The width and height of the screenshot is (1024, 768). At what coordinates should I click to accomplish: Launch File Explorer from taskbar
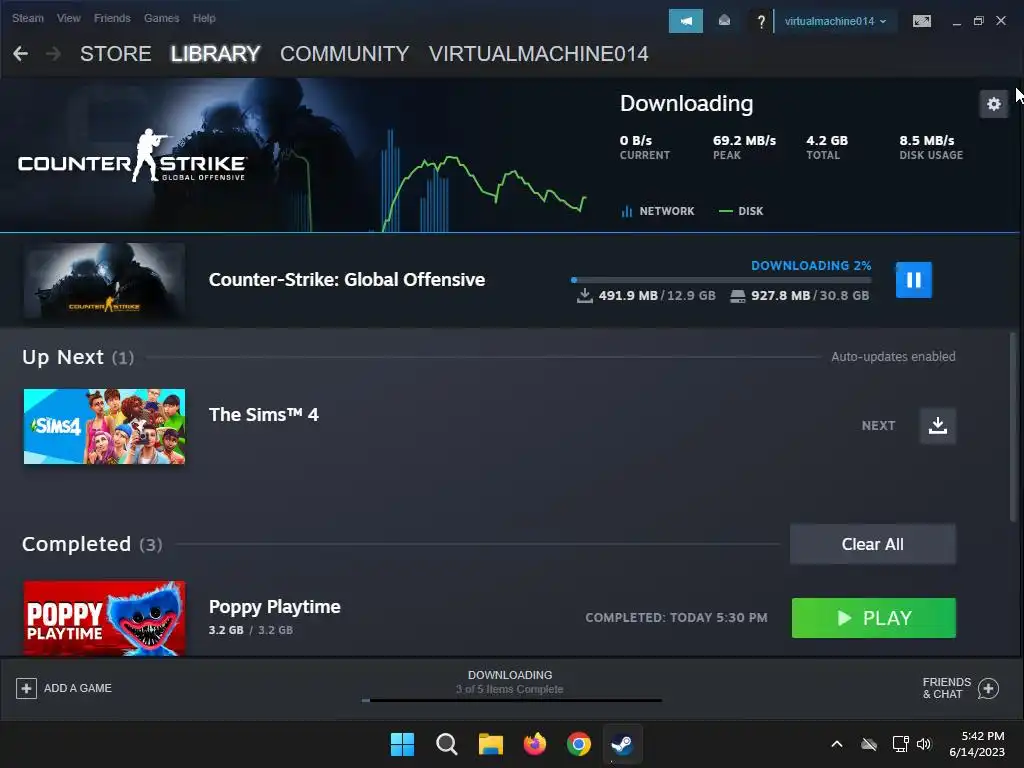pos(490,744)
